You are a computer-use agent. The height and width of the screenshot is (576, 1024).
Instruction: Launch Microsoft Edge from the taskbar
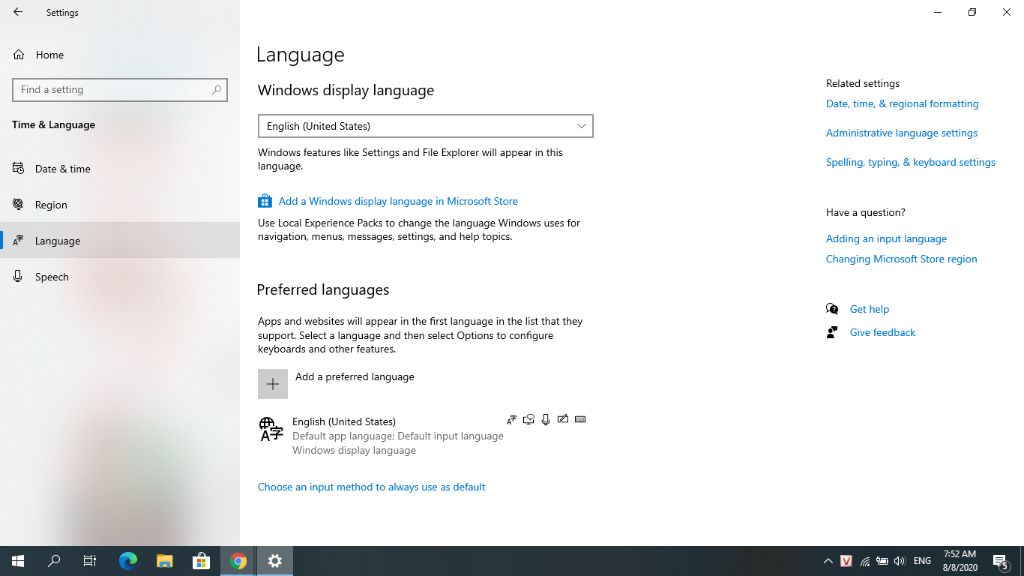tap(127, 561)
